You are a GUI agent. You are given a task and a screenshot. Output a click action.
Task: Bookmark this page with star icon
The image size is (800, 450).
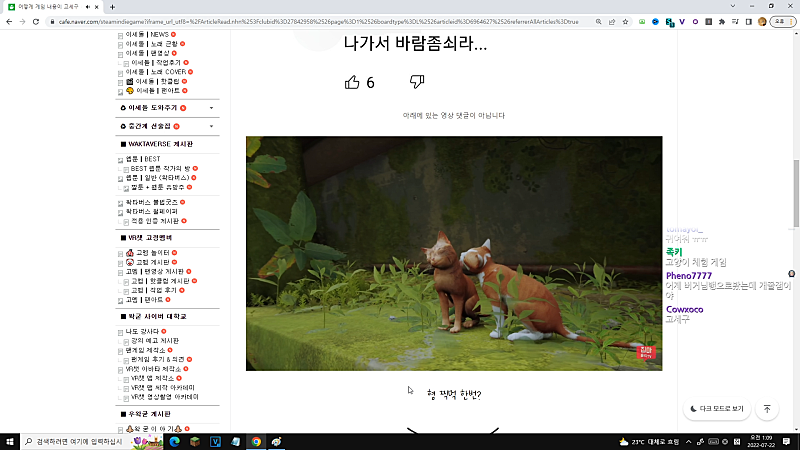pyautogui.click(x=625, y=22)
